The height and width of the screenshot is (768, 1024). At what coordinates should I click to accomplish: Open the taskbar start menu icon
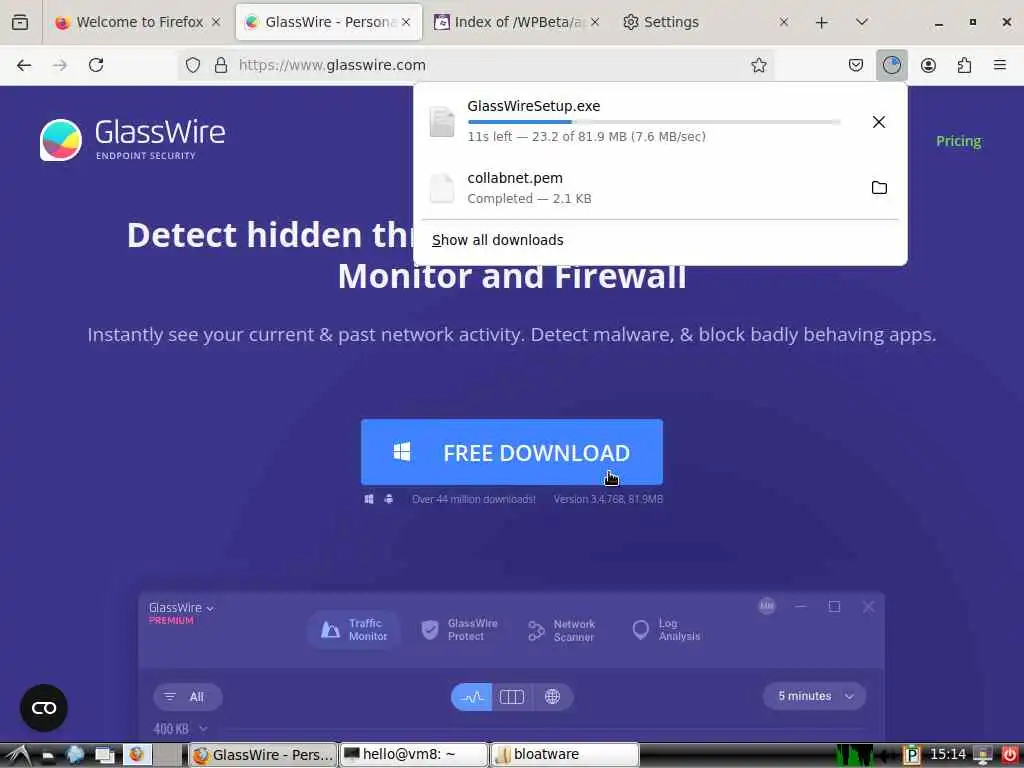(18, 755)
